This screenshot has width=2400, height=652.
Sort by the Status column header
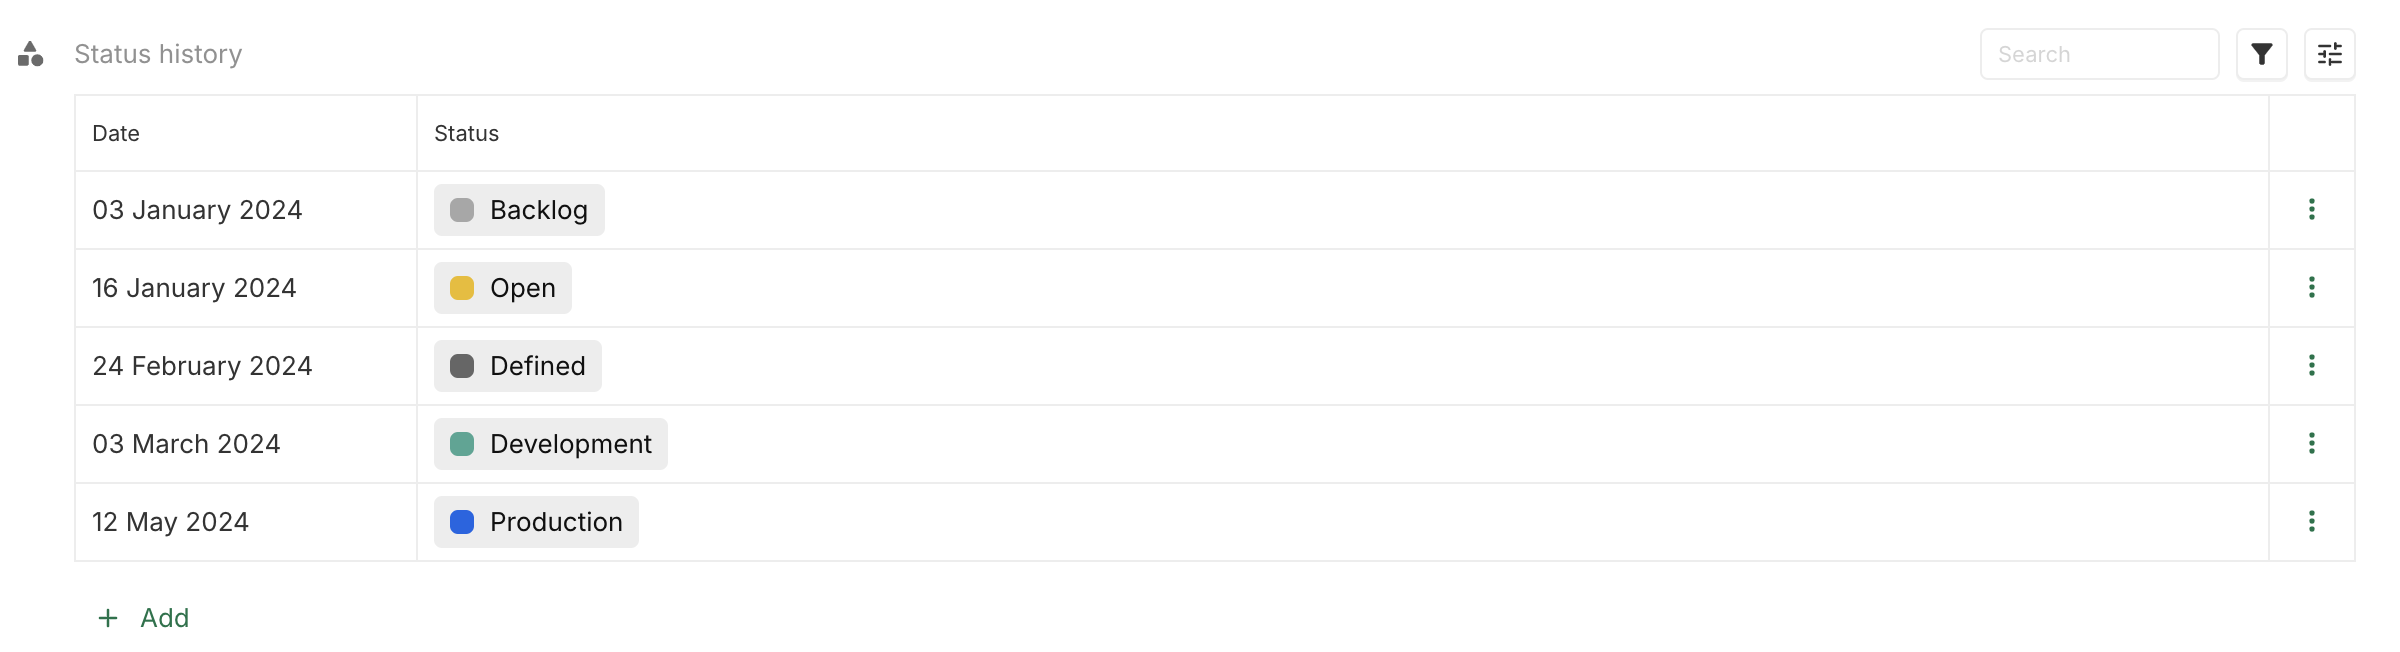pos(466,132)
